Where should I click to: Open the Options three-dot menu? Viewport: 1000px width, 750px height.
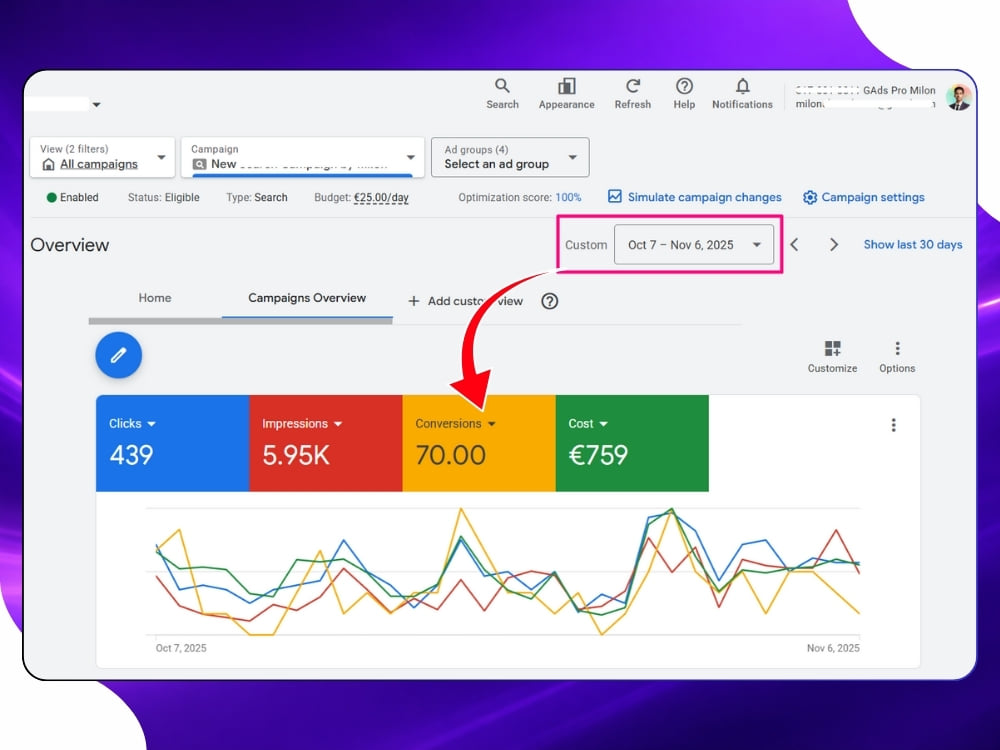pyautogui.click(x=897, y=357)
